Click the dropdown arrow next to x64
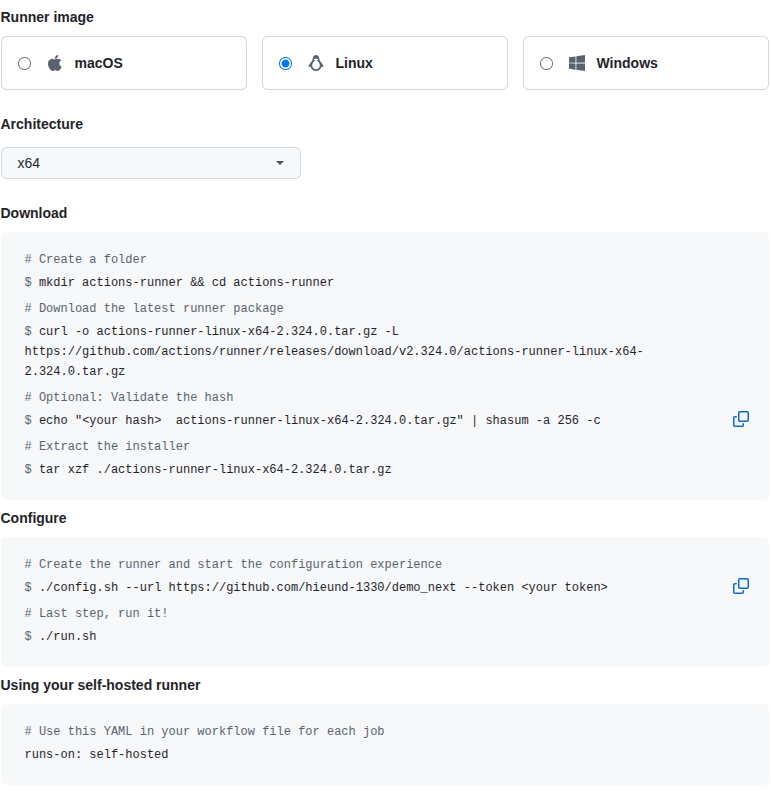This screenshot has height=791, width=771. pos(280,163)
